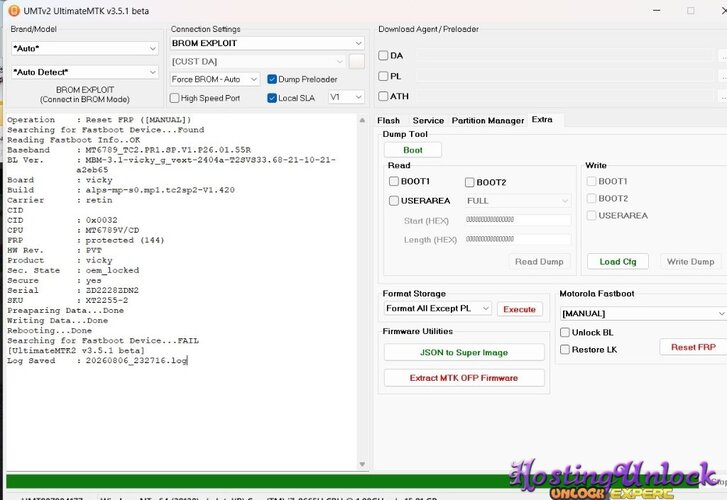Click the 'Serial' line in log
This screenshot has height=500, width=727.
point(73,290)
